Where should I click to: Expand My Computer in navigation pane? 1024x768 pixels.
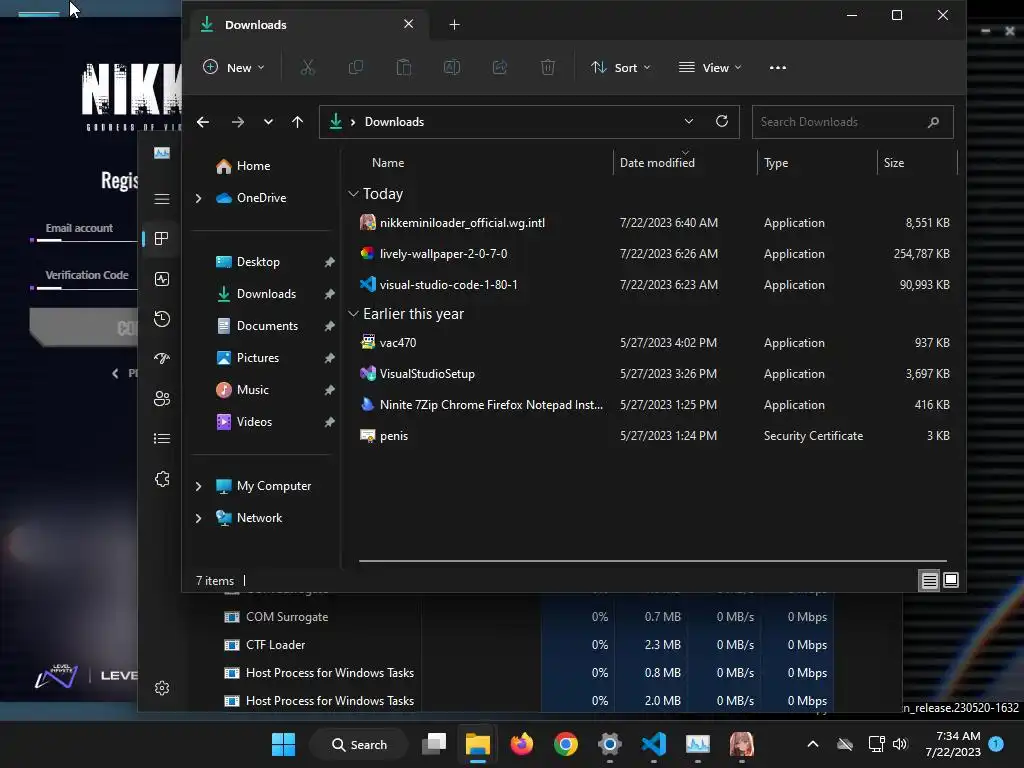199,486
